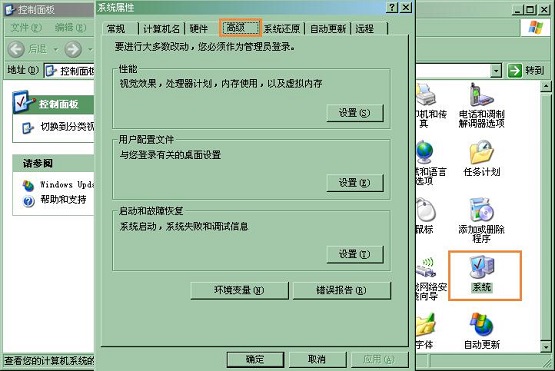Image resolution: width=555 pixels, height=371 pixels.
Task: Click 切换到分类视图 link
Action: click(58, 127)
